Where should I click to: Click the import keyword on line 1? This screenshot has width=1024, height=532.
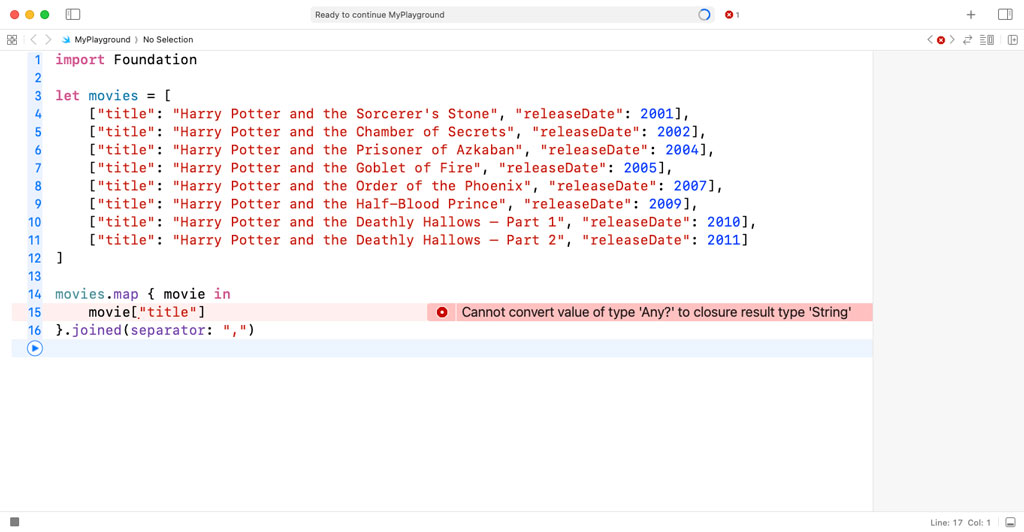80,59
